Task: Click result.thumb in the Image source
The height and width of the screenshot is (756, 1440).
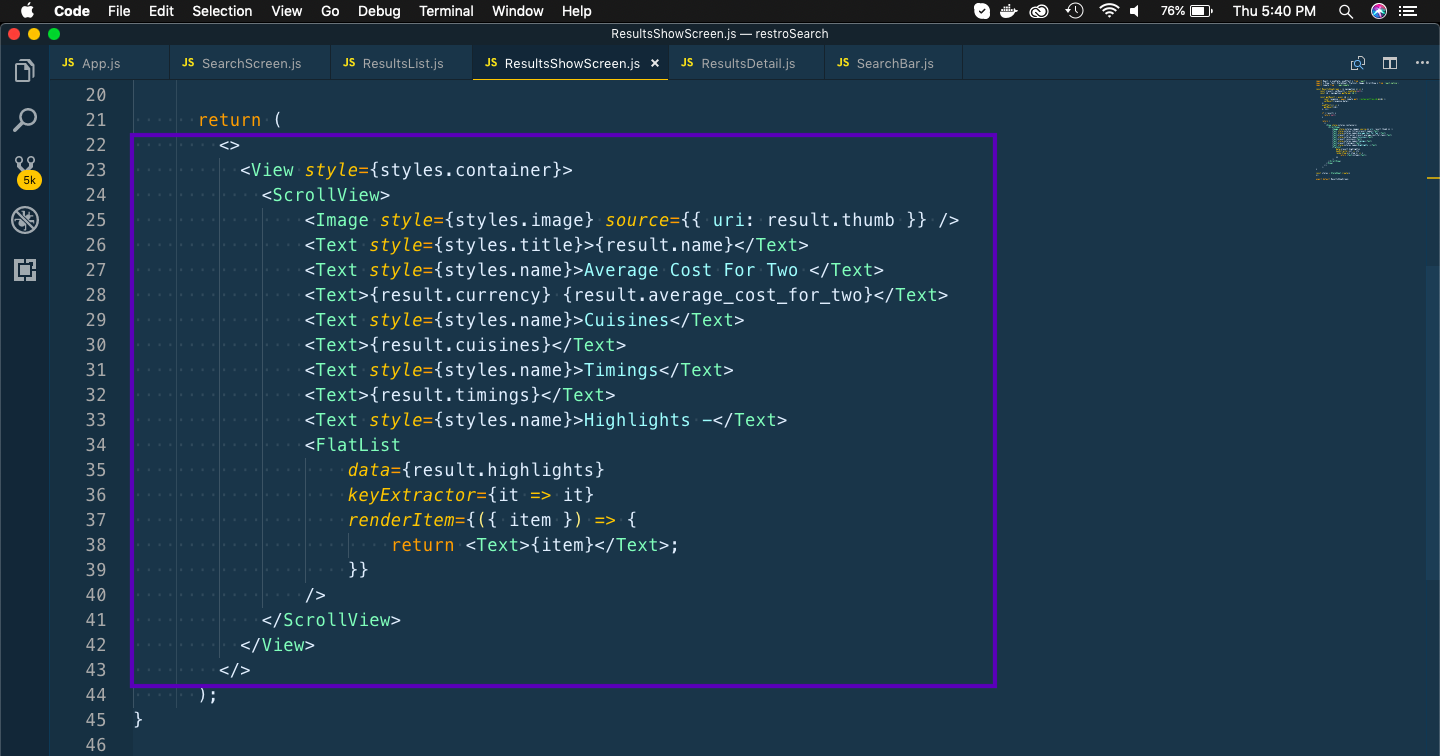Action: click(830, 220)
